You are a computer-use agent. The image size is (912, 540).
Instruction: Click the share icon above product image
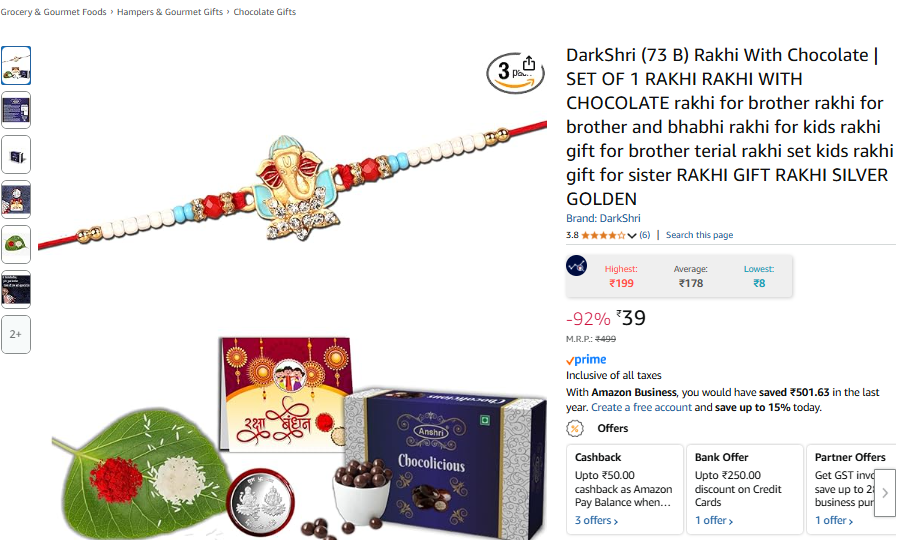[528, 63]
